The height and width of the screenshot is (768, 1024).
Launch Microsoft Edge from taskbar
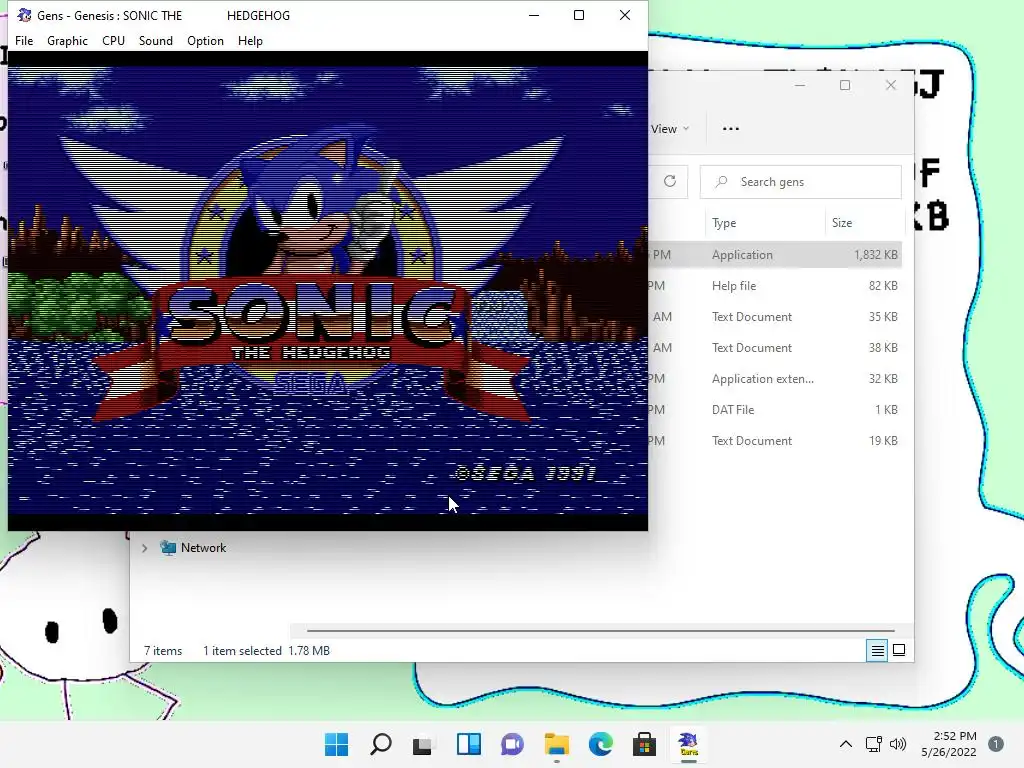click(601, 744)
